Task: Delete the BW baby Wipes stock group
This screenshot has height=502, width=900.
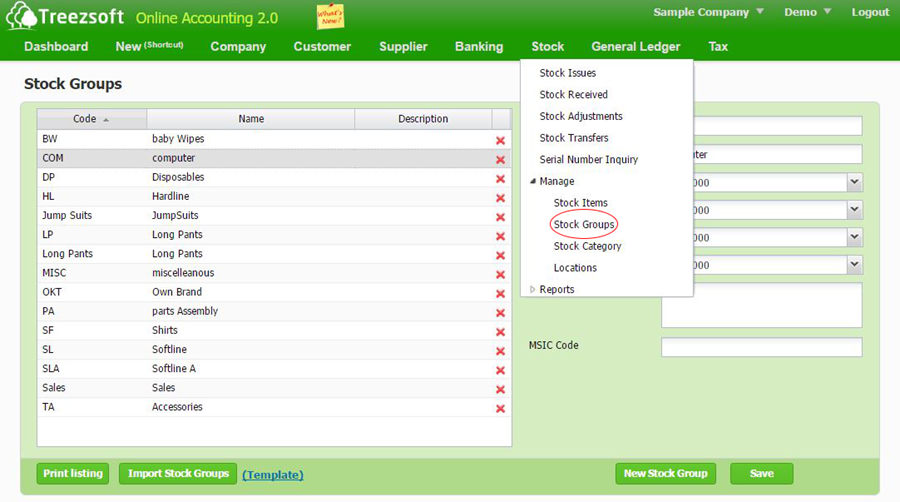Action: pos(500,141)
